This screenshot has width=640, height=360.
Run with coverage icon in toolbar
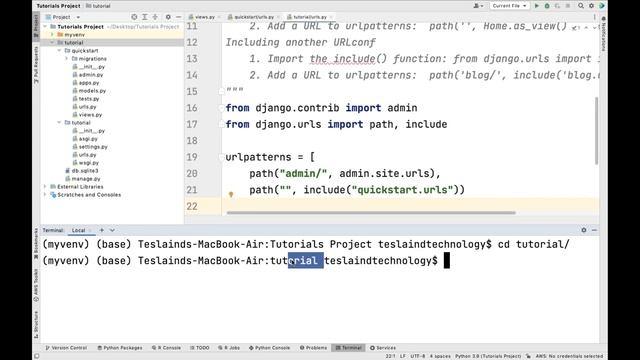coord(557,6)
